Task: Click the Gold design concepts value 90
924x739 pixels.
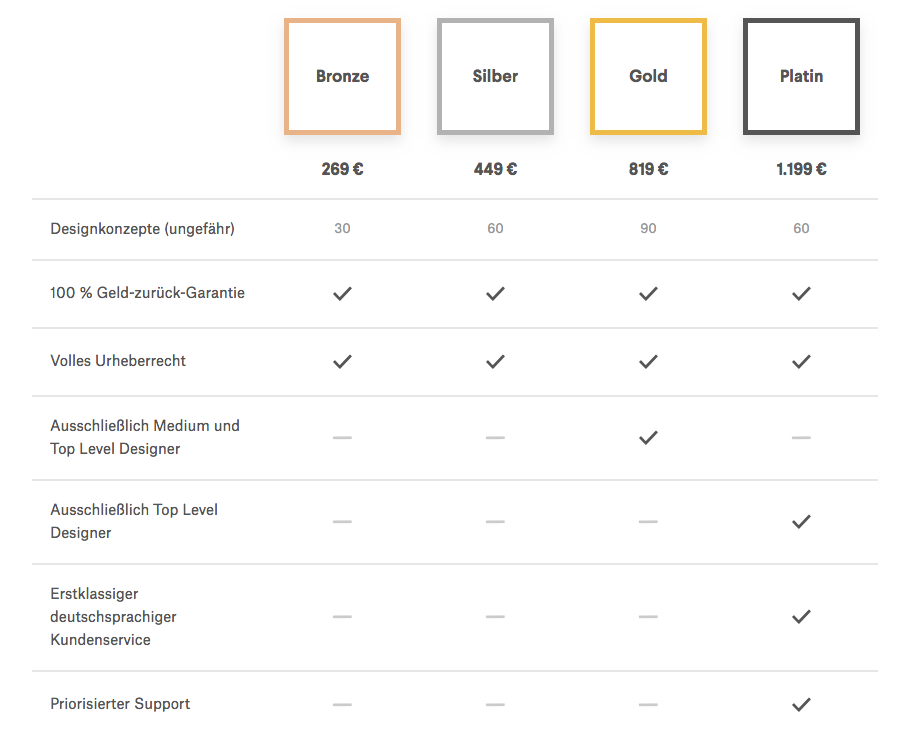Action: tap(648, 228)
